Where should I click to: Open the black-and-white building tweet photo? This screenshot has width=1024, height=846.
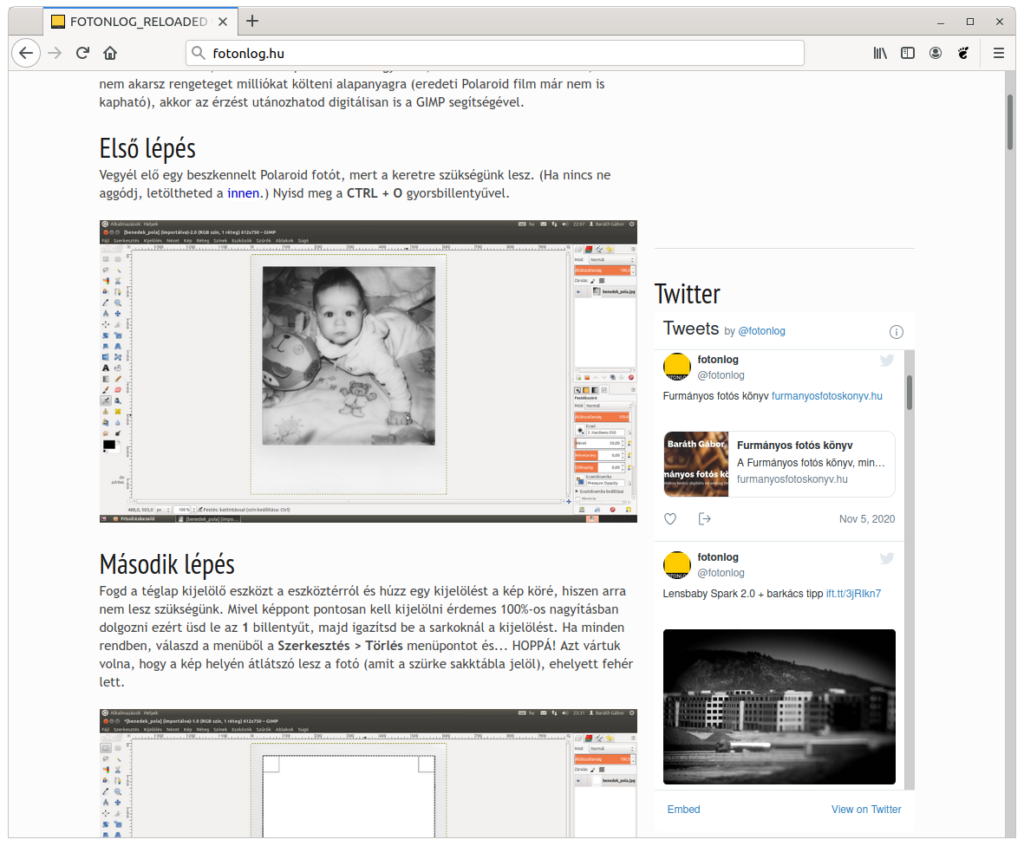tap(779, 706)
